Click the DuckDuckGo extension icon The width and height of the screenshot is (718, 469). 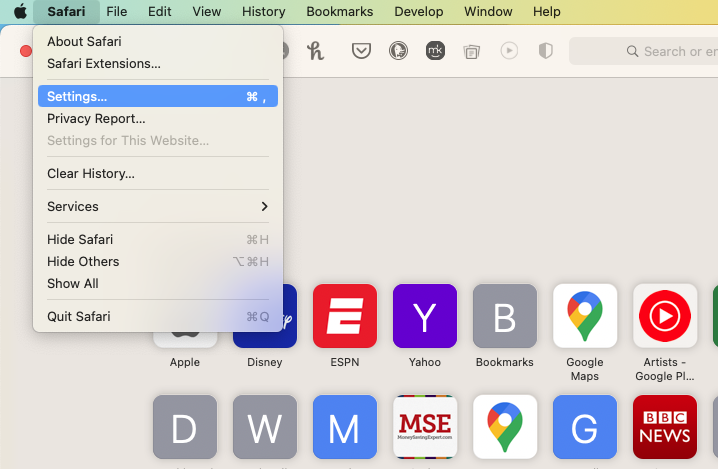(x=398, y=51)
